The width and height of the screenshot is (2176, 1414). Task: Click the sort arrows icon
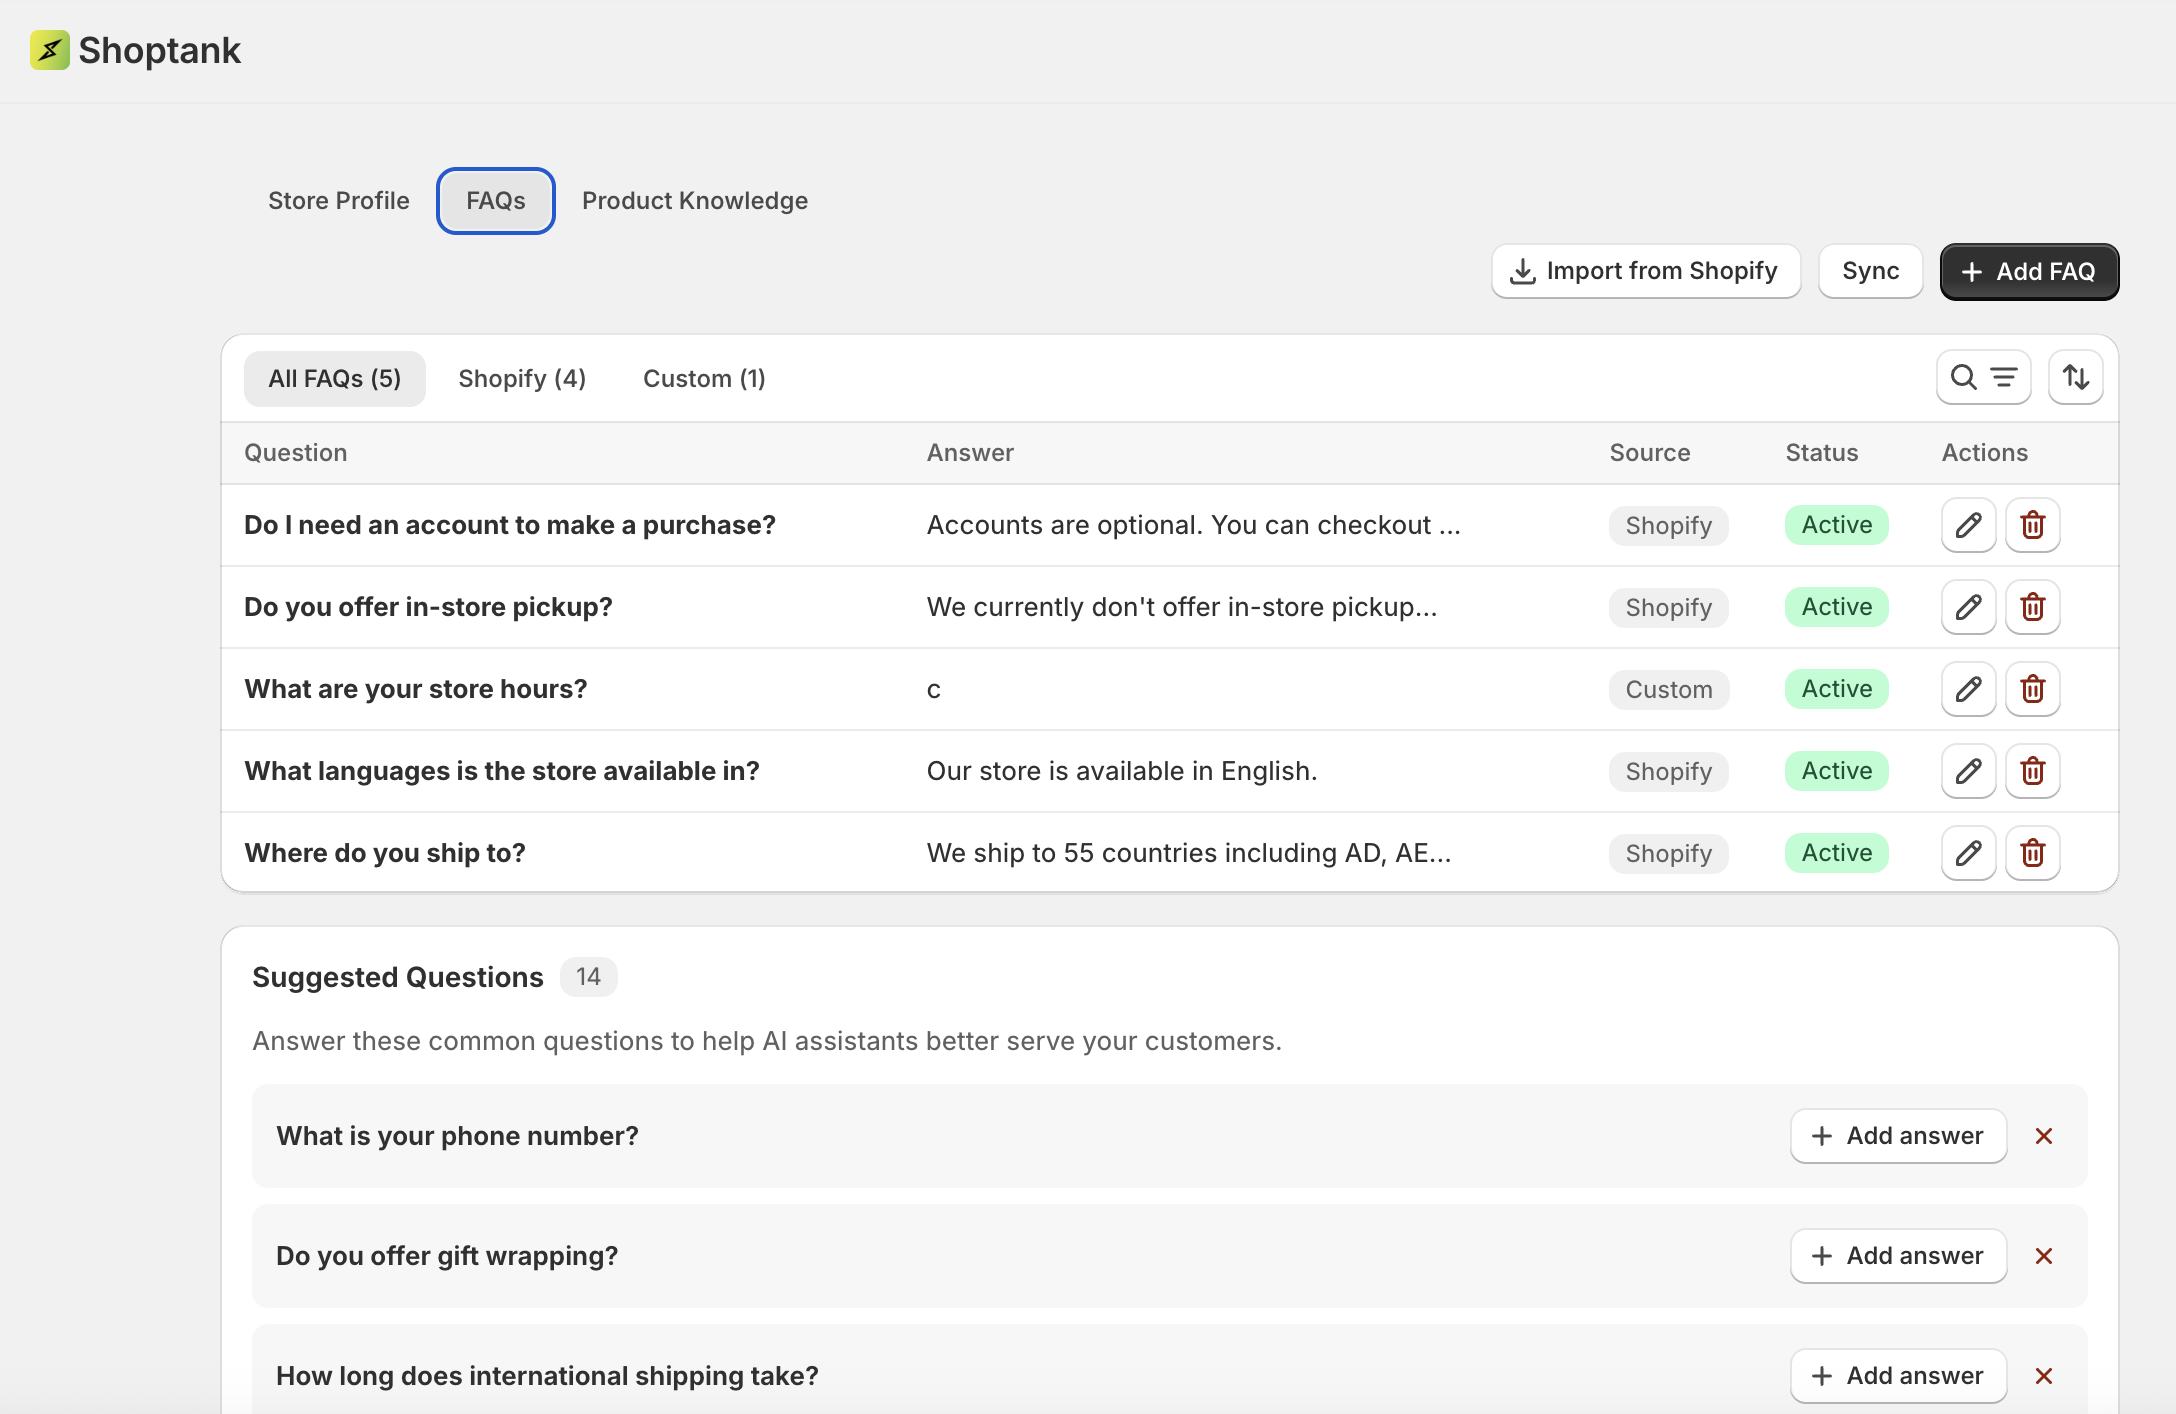tap(2075, 377)
